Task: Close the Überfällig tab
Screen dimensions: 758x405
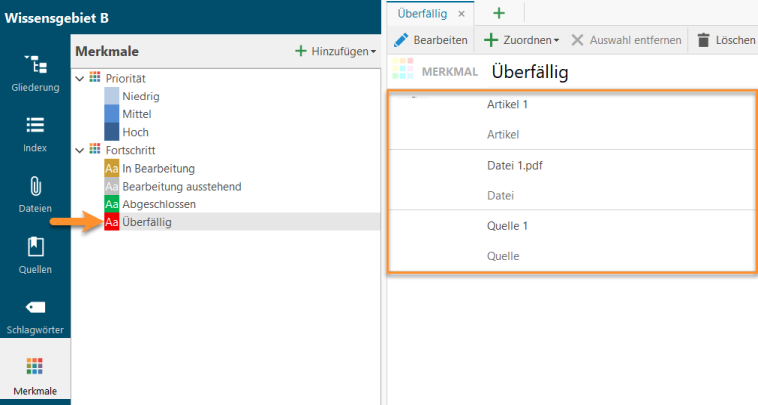Action: [x=462, y=14]
